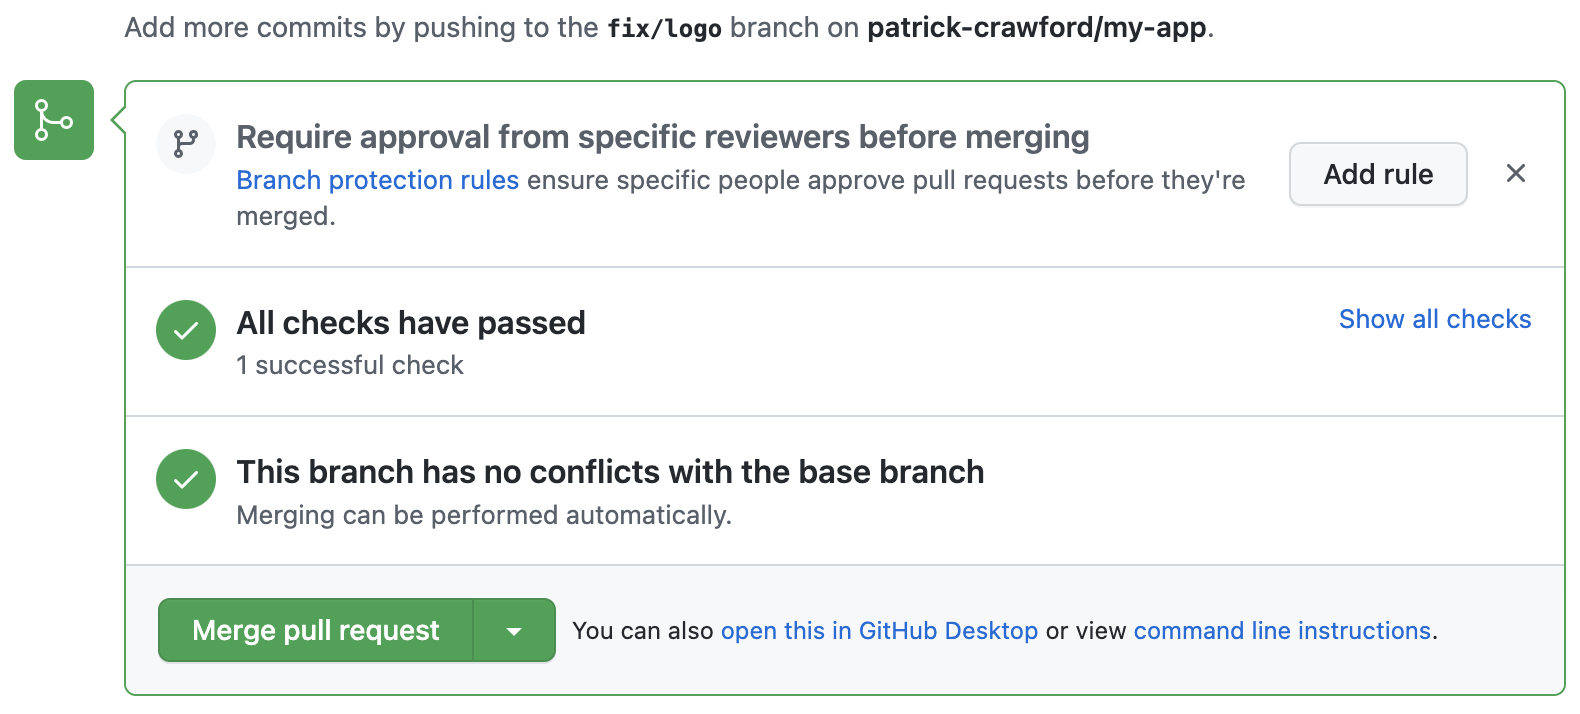Click the green checkmark beside All checks passed
This screenshot has height=714, width=1580.
[186, 330]
